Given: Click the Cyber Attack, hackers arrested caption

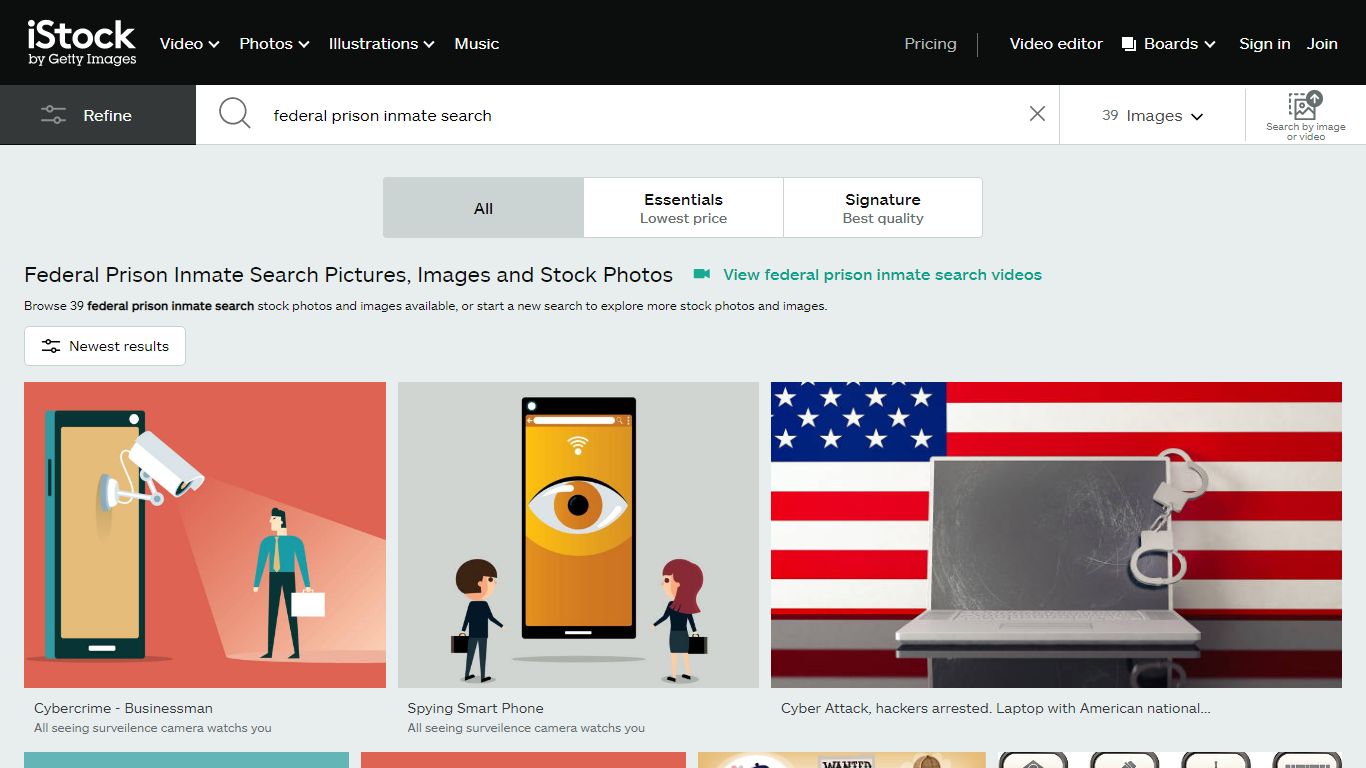Looking at the screenshot, I should coord(996,708).
